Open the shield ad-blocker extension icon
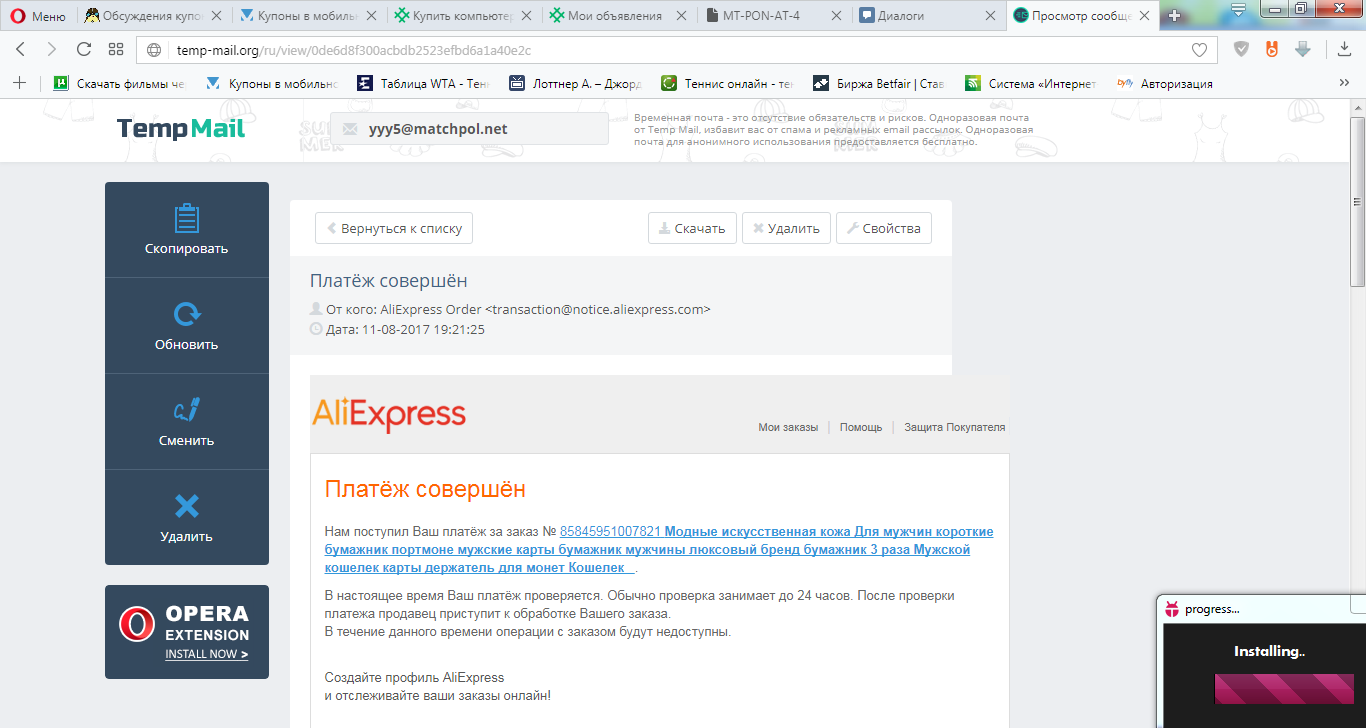The width and height of the screenshot is (1366, 728). [x=1241, y=49]
